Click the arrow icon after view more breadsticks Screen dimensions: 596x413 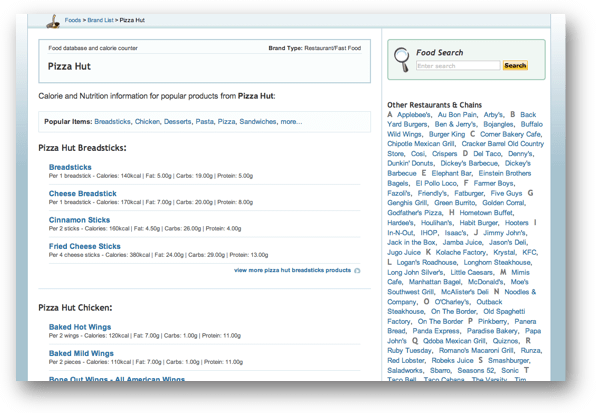(357, 271)
